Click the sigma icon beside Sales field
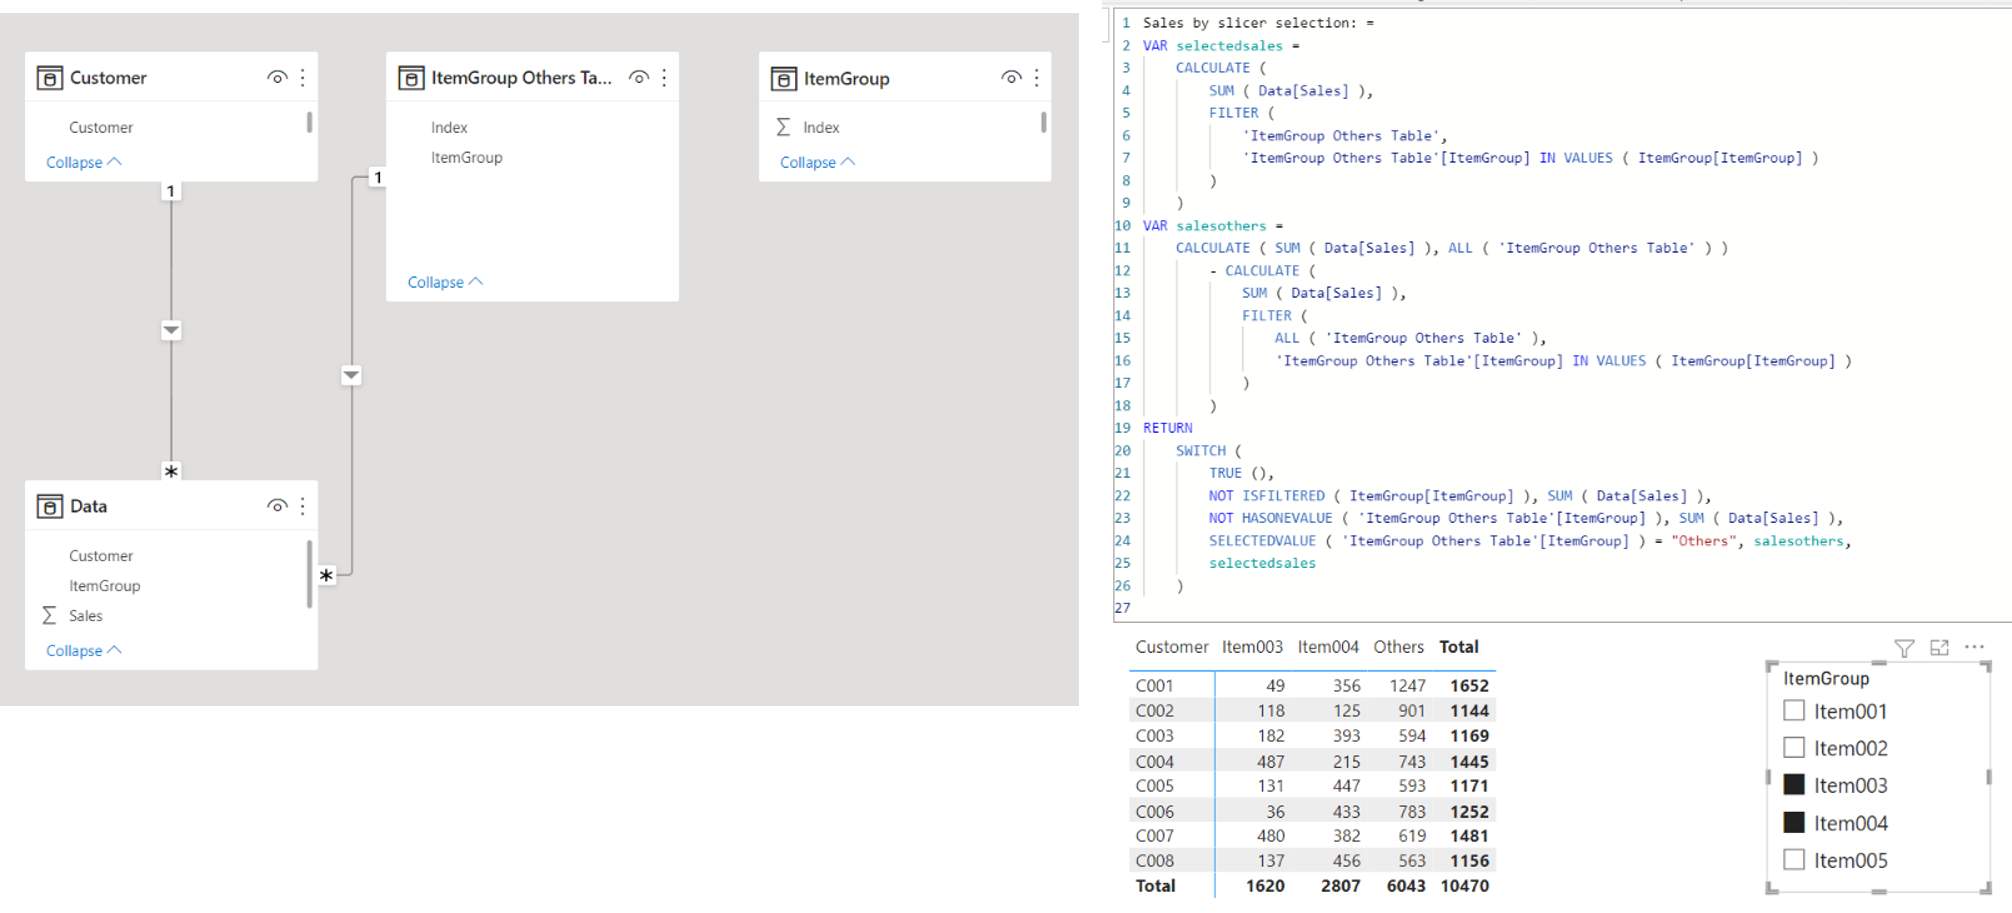 coord(49,616)
